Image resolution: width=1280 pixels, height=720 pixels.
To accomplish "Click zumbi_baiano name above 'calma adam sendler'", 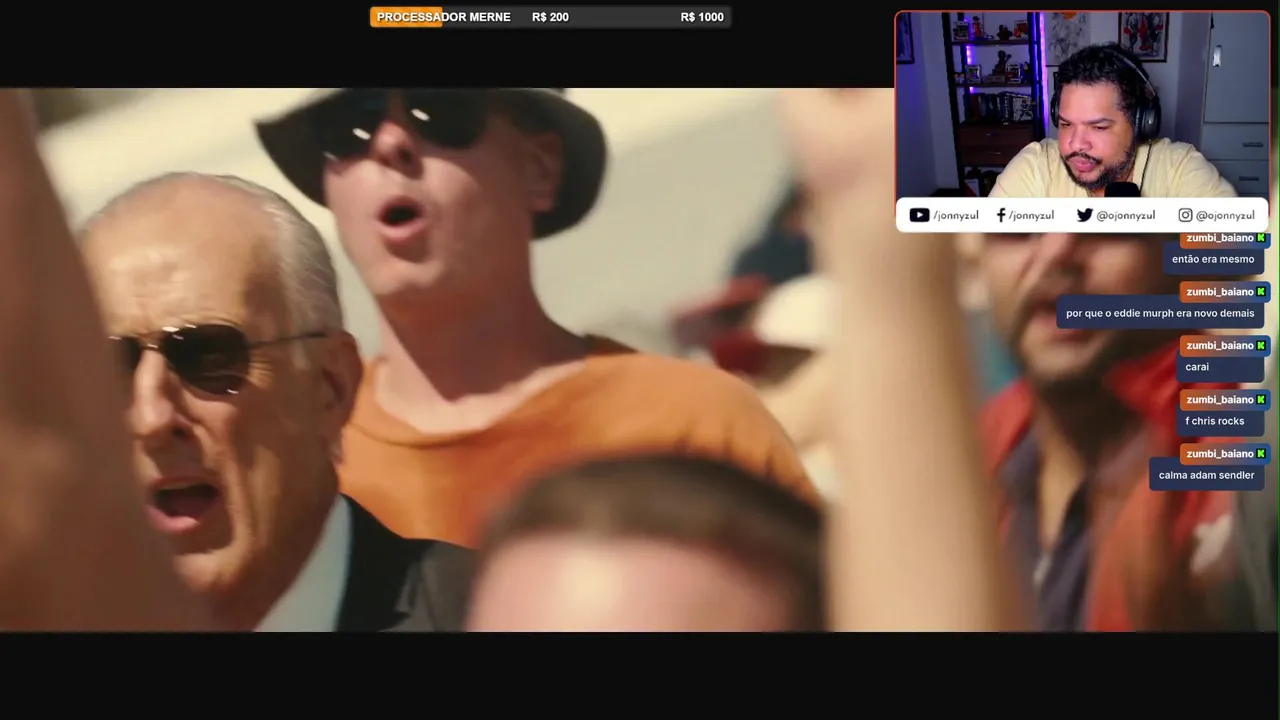I will (x=1220, y=454).
